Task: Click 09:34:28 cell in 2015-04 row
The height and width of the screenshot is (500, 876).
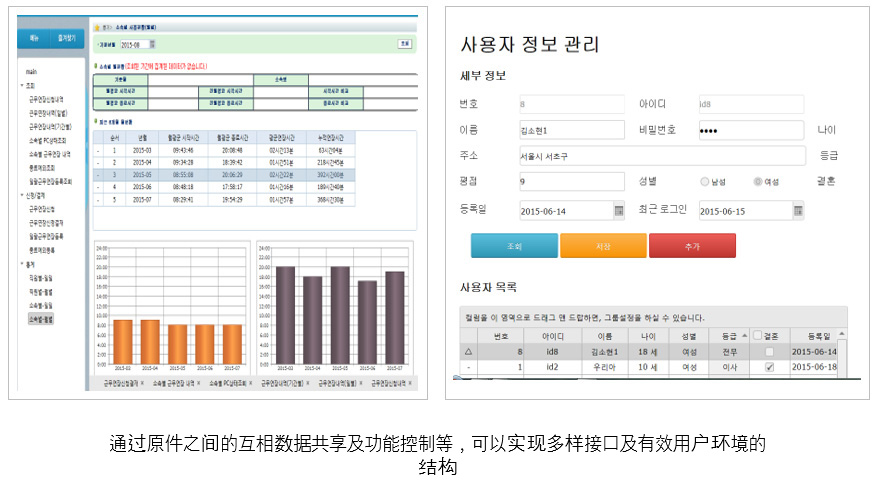Action: (183, 163)
